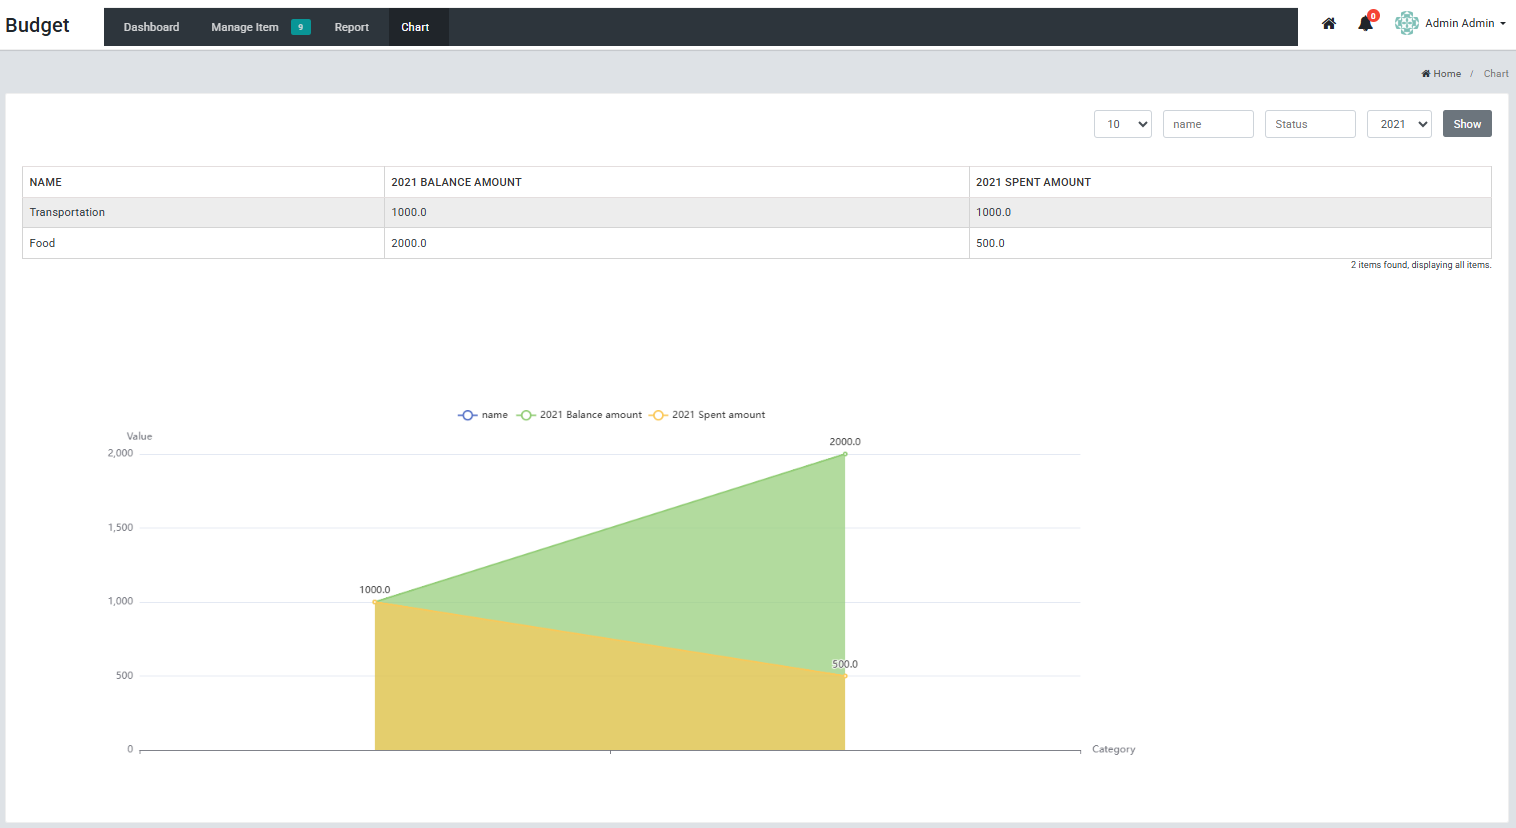This screenshot has width=1516, height=828.
Task: Click the Show button
Action: coord(1467,124)
